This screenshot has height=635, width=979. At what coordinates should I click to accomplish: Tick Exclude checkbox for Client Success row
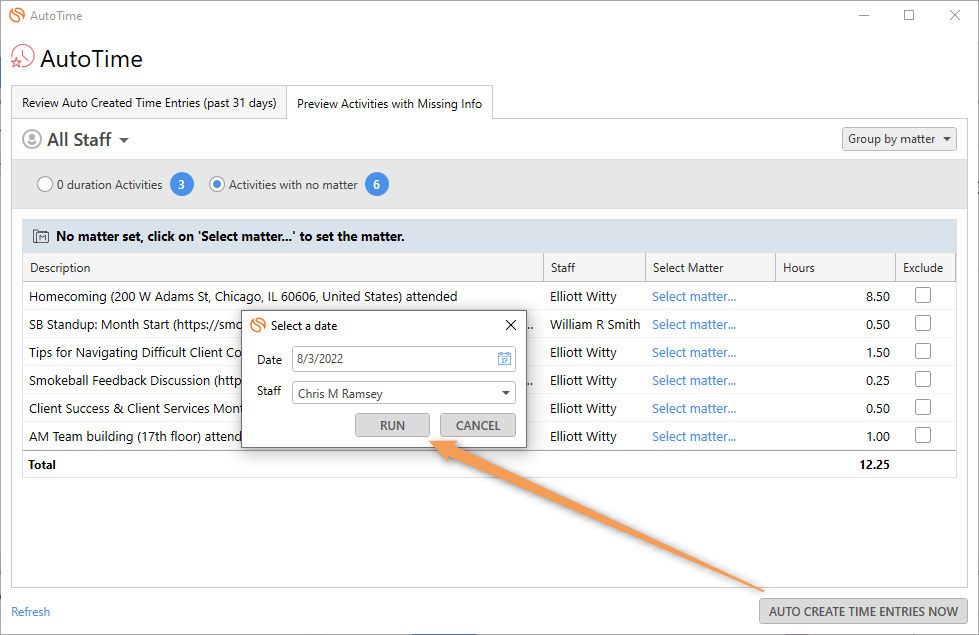pos(923,407)
